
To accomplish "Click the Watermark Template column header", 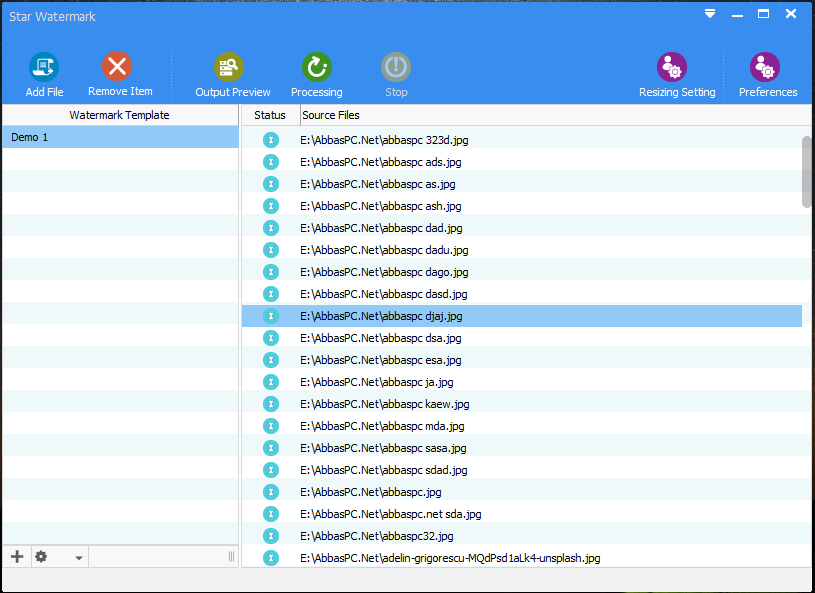I will (x=120, y=115).
